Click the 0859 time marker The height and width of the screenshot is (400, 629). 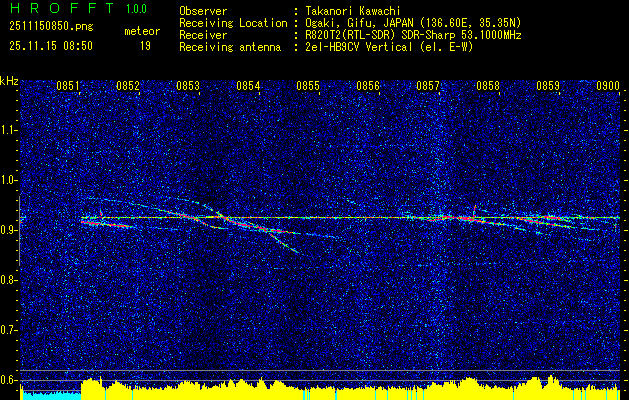pyautogui.click(x=548, y=86)
